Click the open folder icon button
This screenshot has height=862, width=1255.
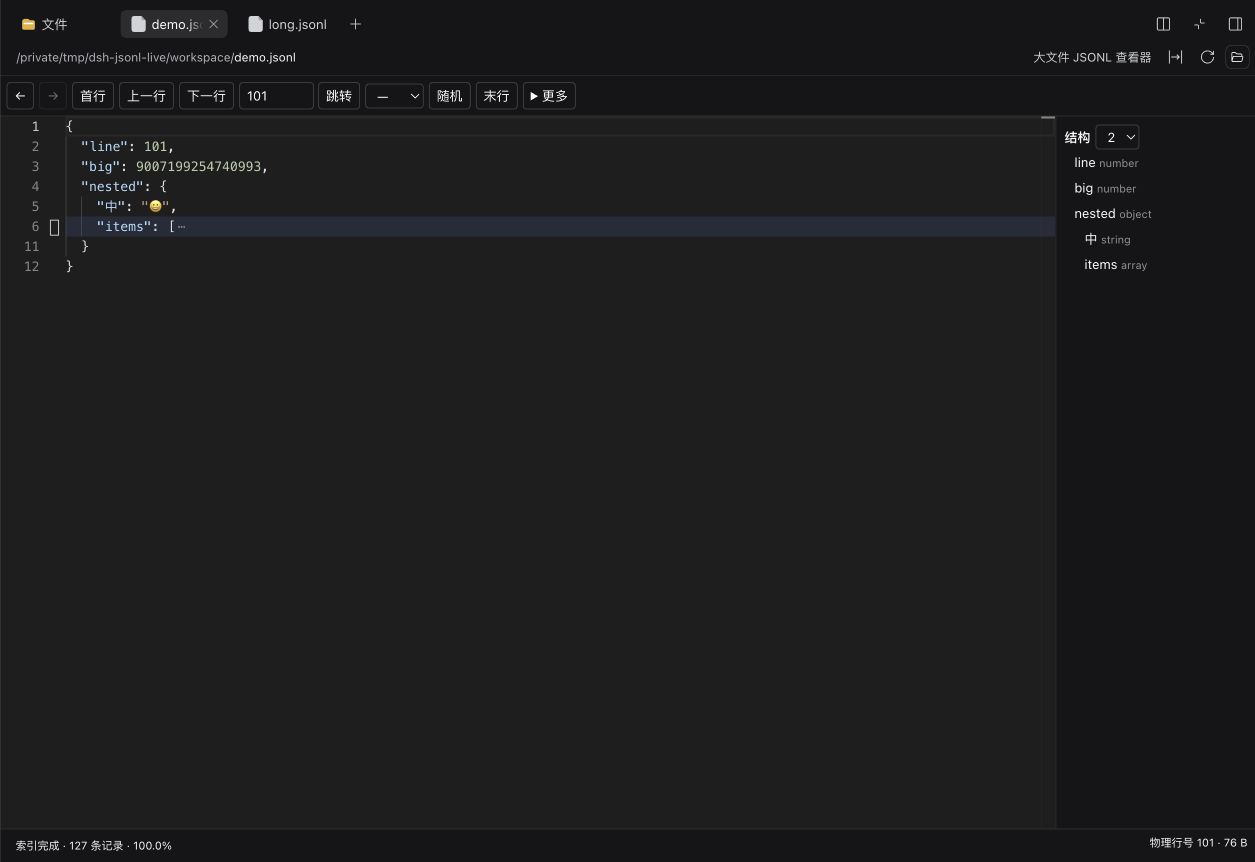tap(1237, 57)
